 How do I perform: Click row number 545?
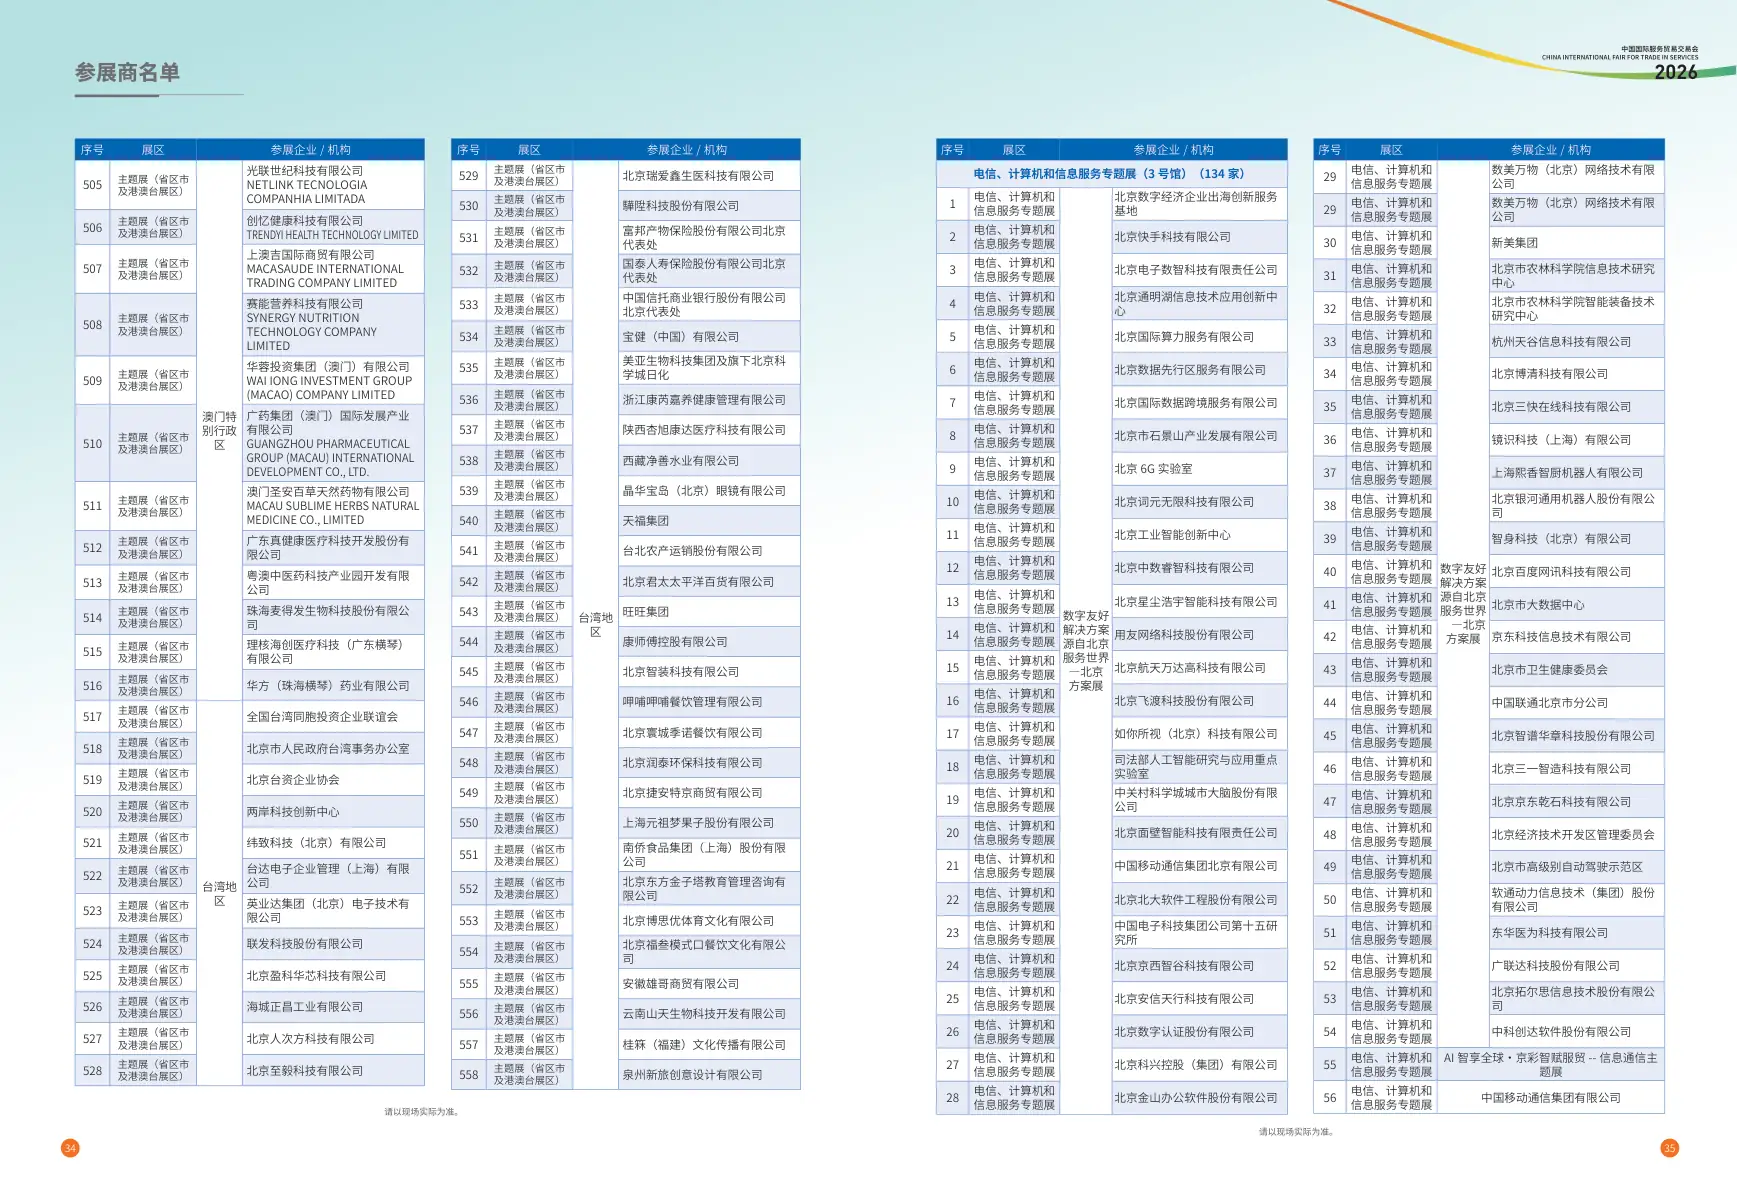coord(469,672)
